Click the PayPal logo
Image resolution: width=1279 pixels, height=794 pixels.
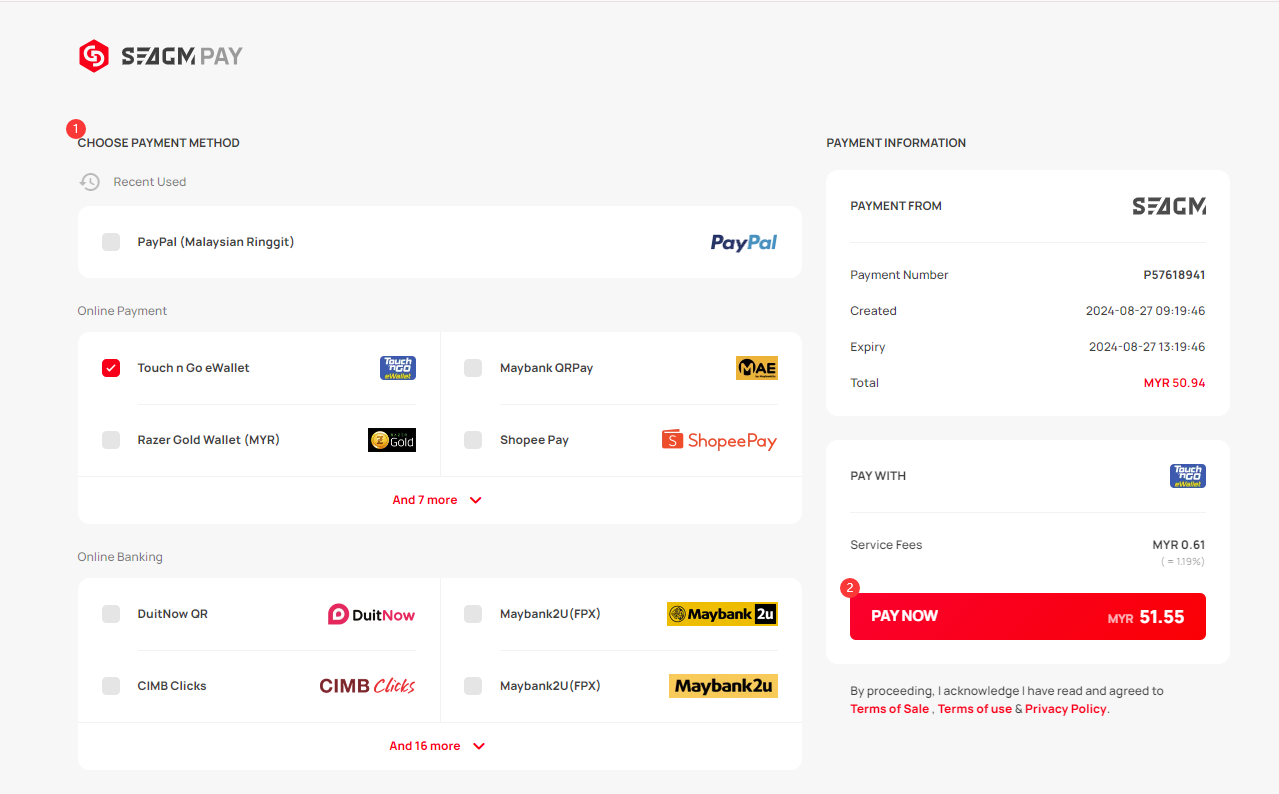coord(743,242)
